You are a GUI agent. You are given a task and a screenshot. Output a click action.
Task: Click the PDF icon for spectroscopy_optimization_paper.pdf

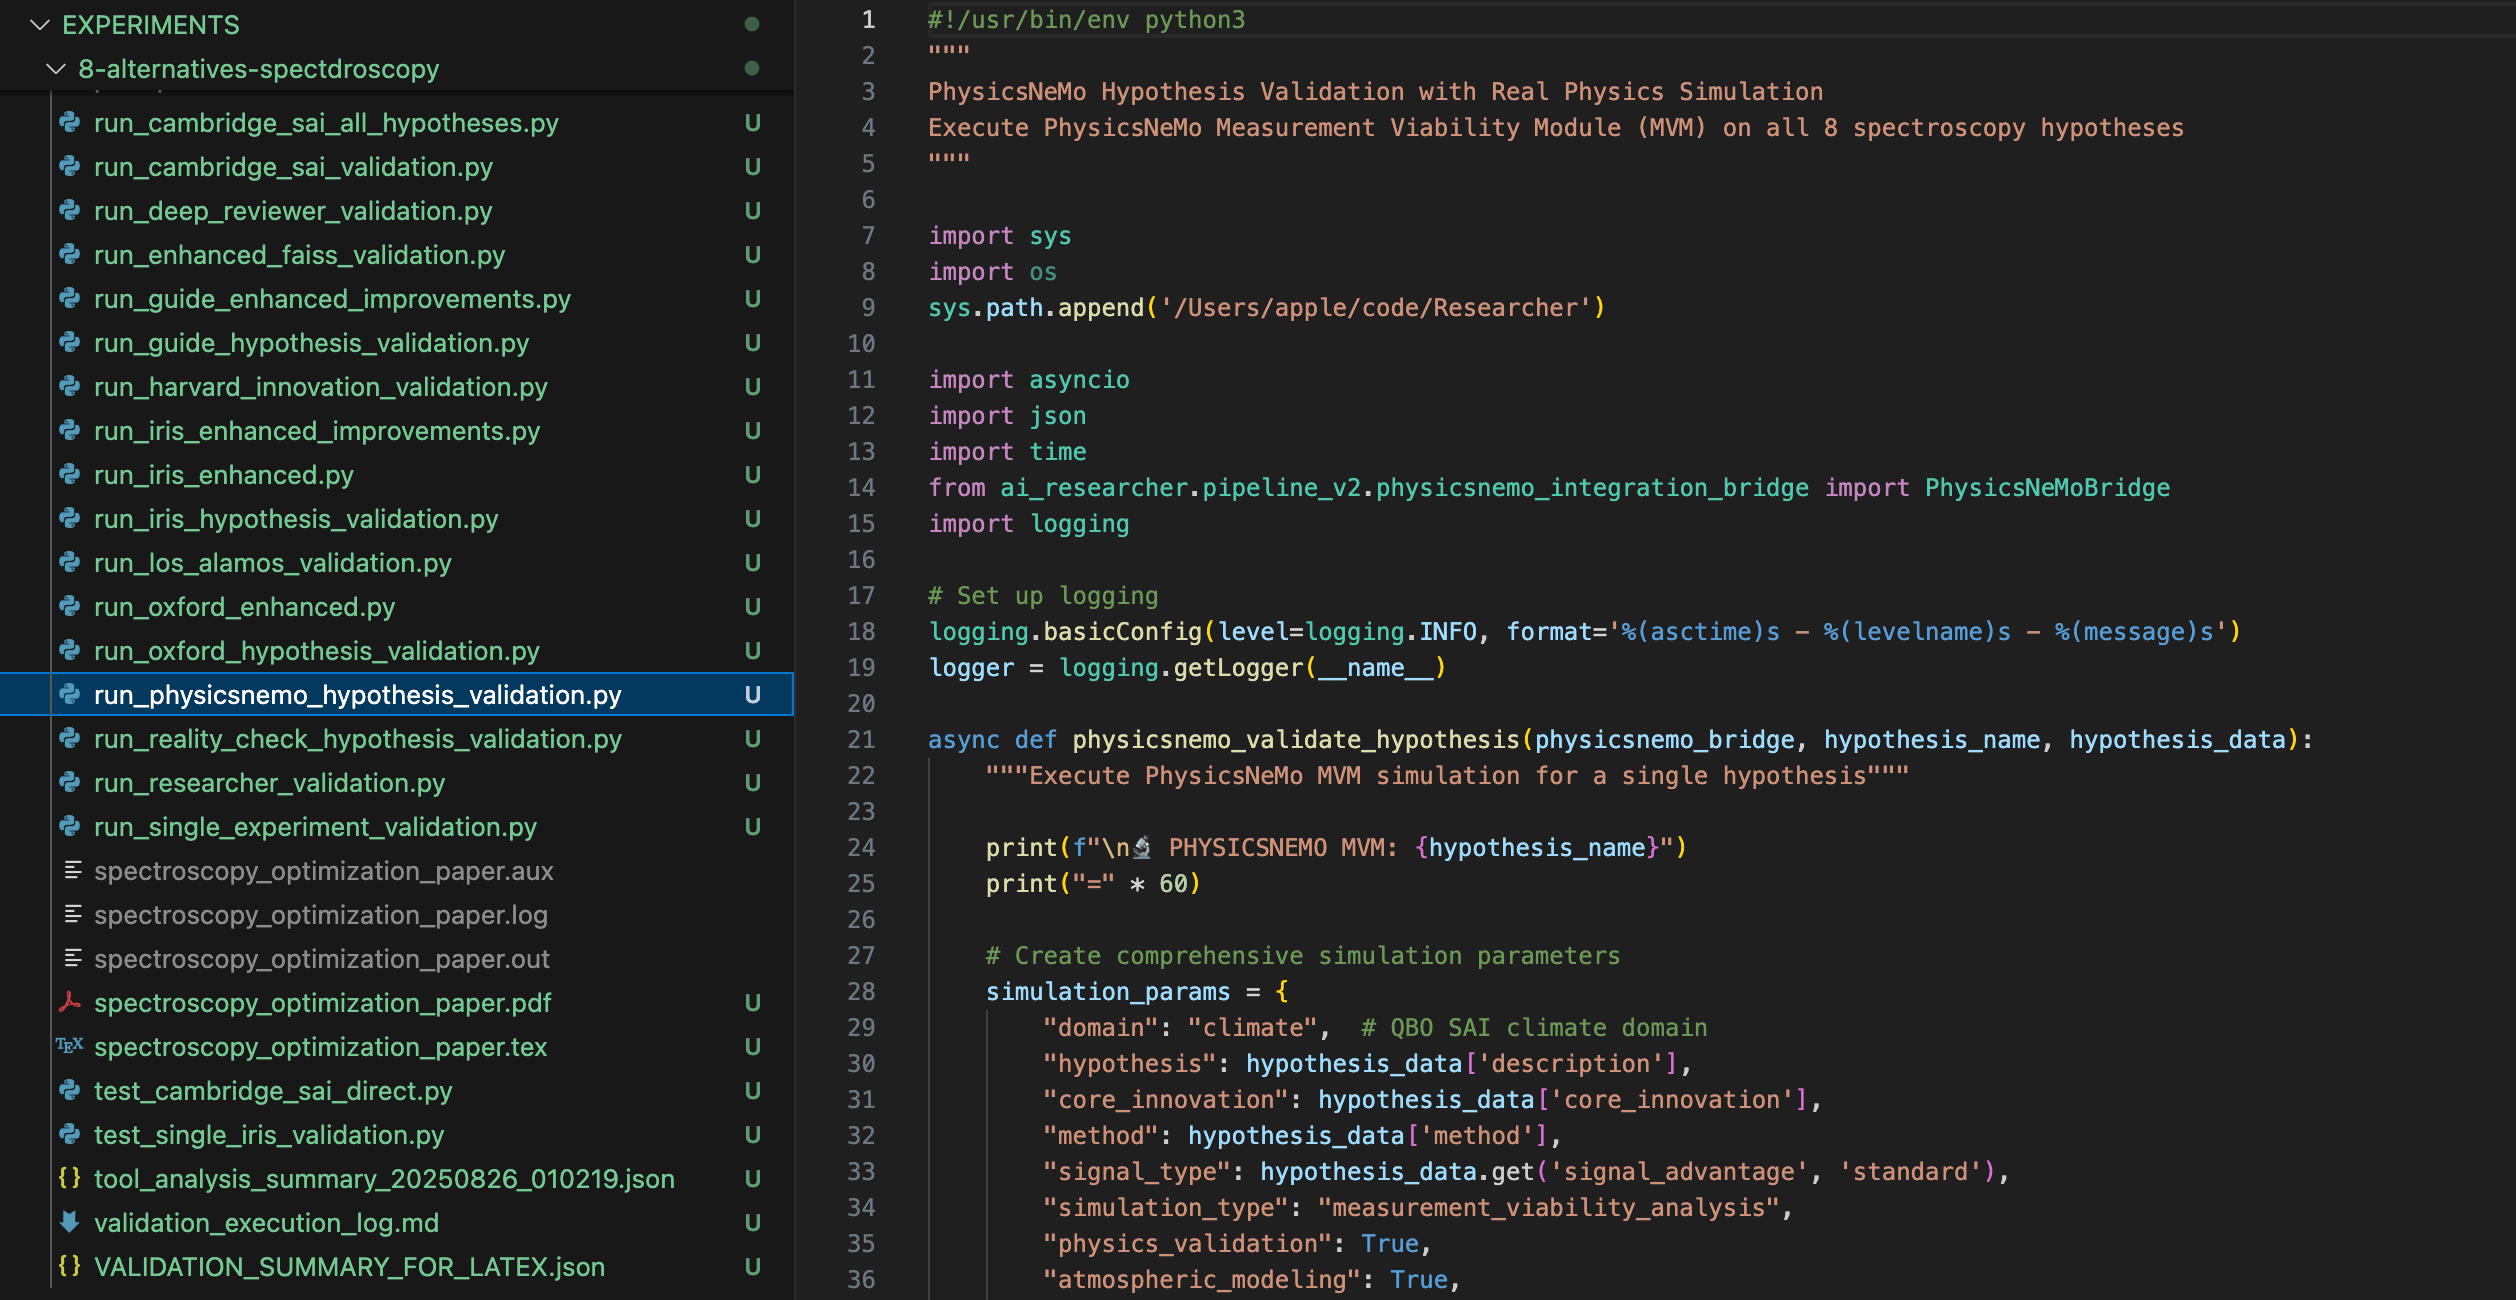coord(70,1002)
